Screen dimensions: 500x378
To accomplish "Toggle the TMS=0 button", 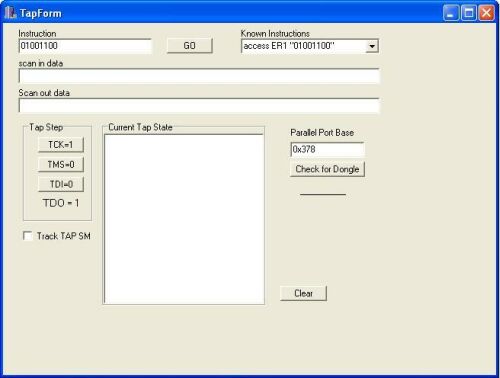I will [x=61, y=164].
